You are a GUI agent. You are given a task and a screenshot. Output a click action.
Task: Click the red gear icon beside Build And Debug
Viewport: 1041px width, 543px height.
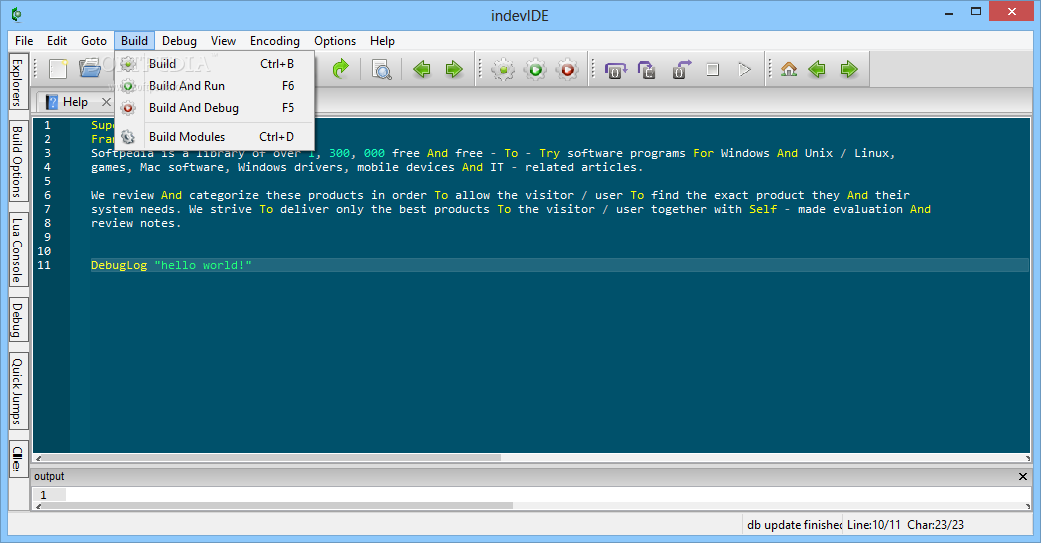[128, 108]
